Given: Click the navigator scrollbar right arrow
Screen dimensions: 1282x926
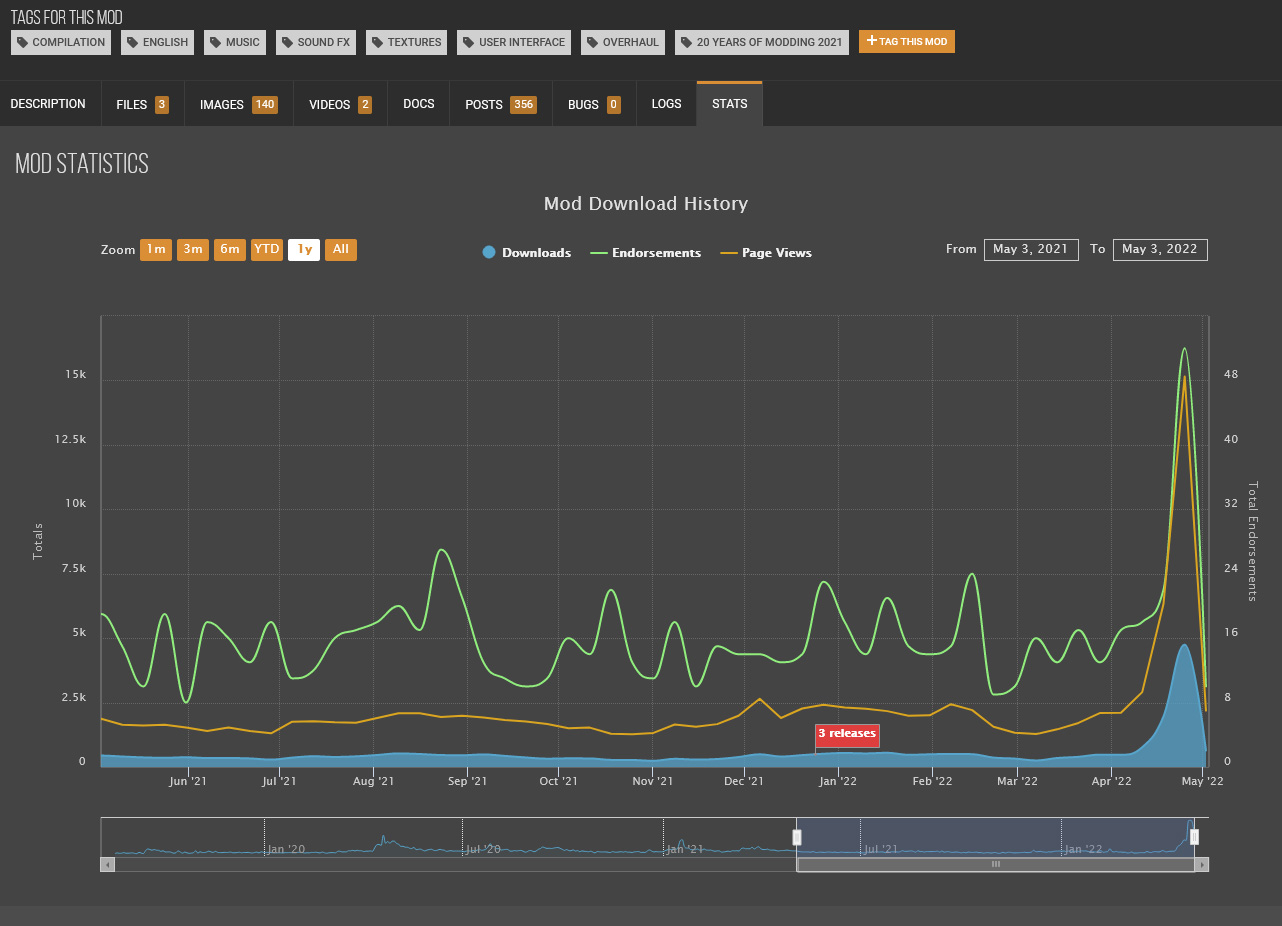Looking at the screenshot, I should (x=1202, y=864).
